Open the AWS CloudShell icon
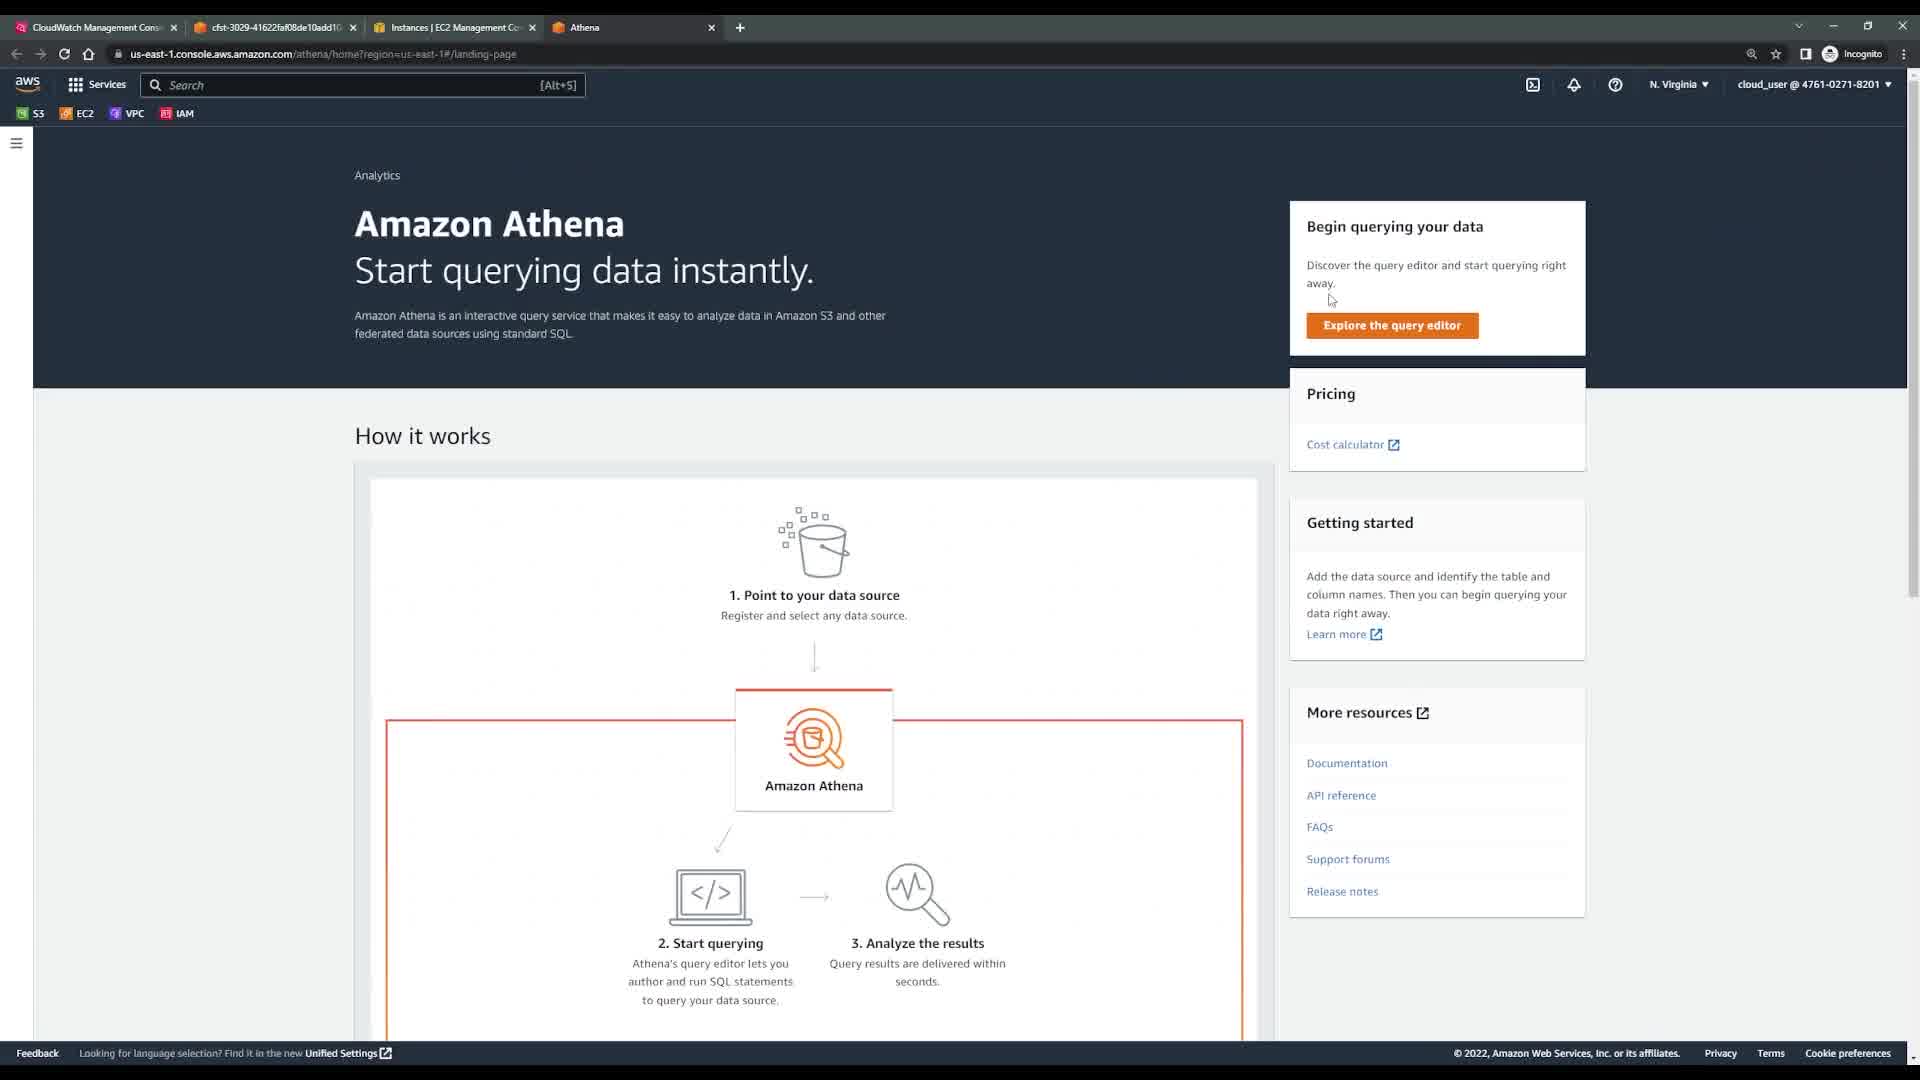 pos(1533,85)
